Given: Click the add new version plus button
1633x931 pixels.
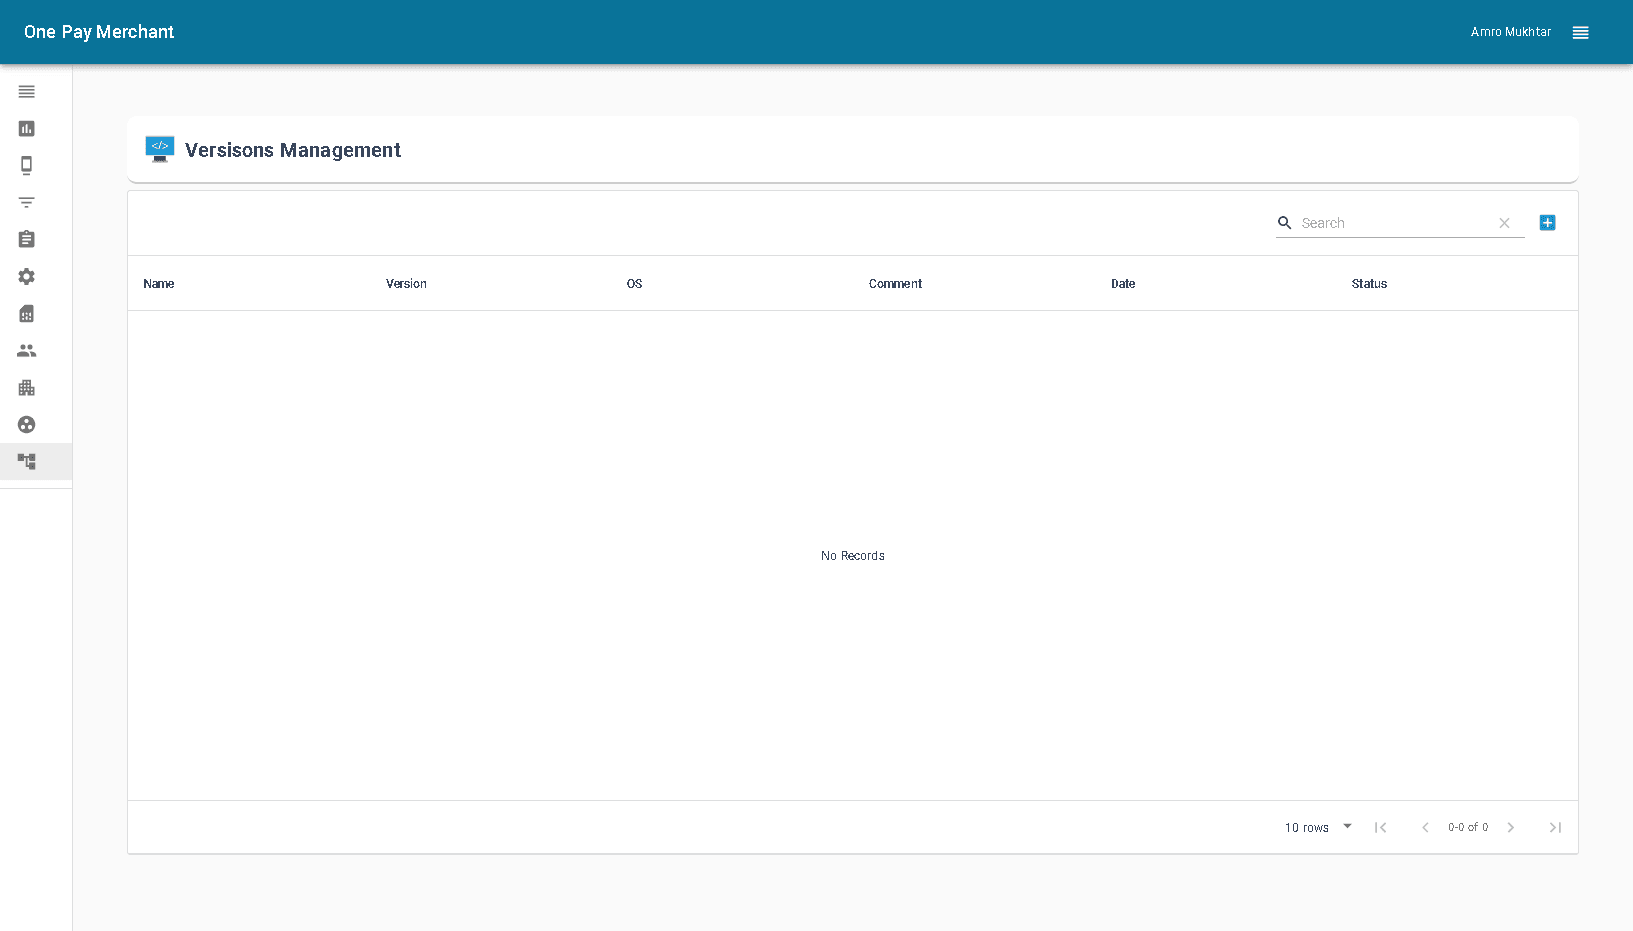Looking at the screenshot, I should 1547,222.
